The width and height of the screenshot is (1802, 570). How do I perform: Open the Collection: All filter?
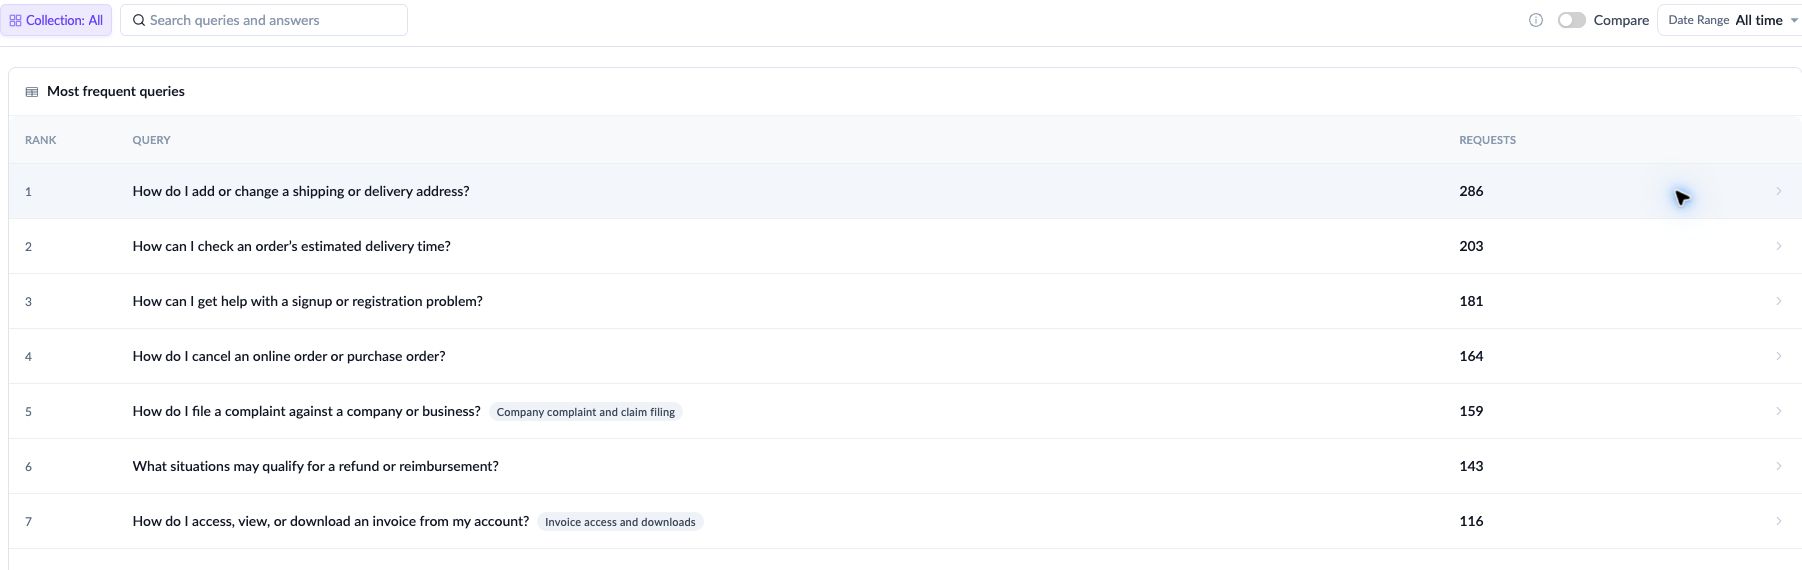[56, 20]
